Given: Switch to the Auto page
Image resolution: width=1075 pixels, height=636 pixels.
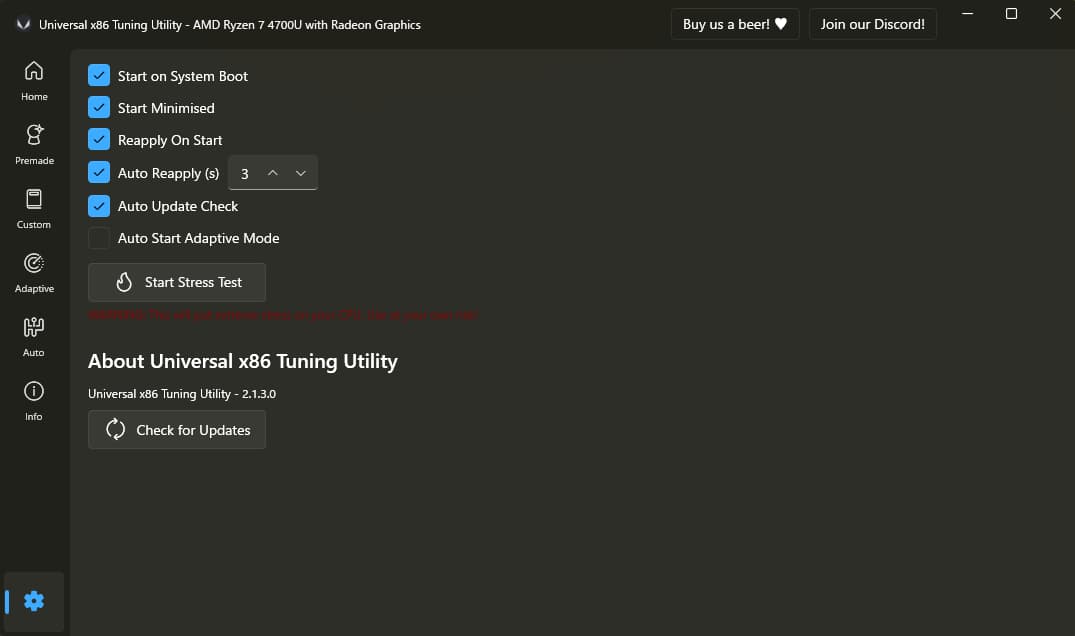Looking at the screenshot, I should pyautogui.click(x=34, y=337).
